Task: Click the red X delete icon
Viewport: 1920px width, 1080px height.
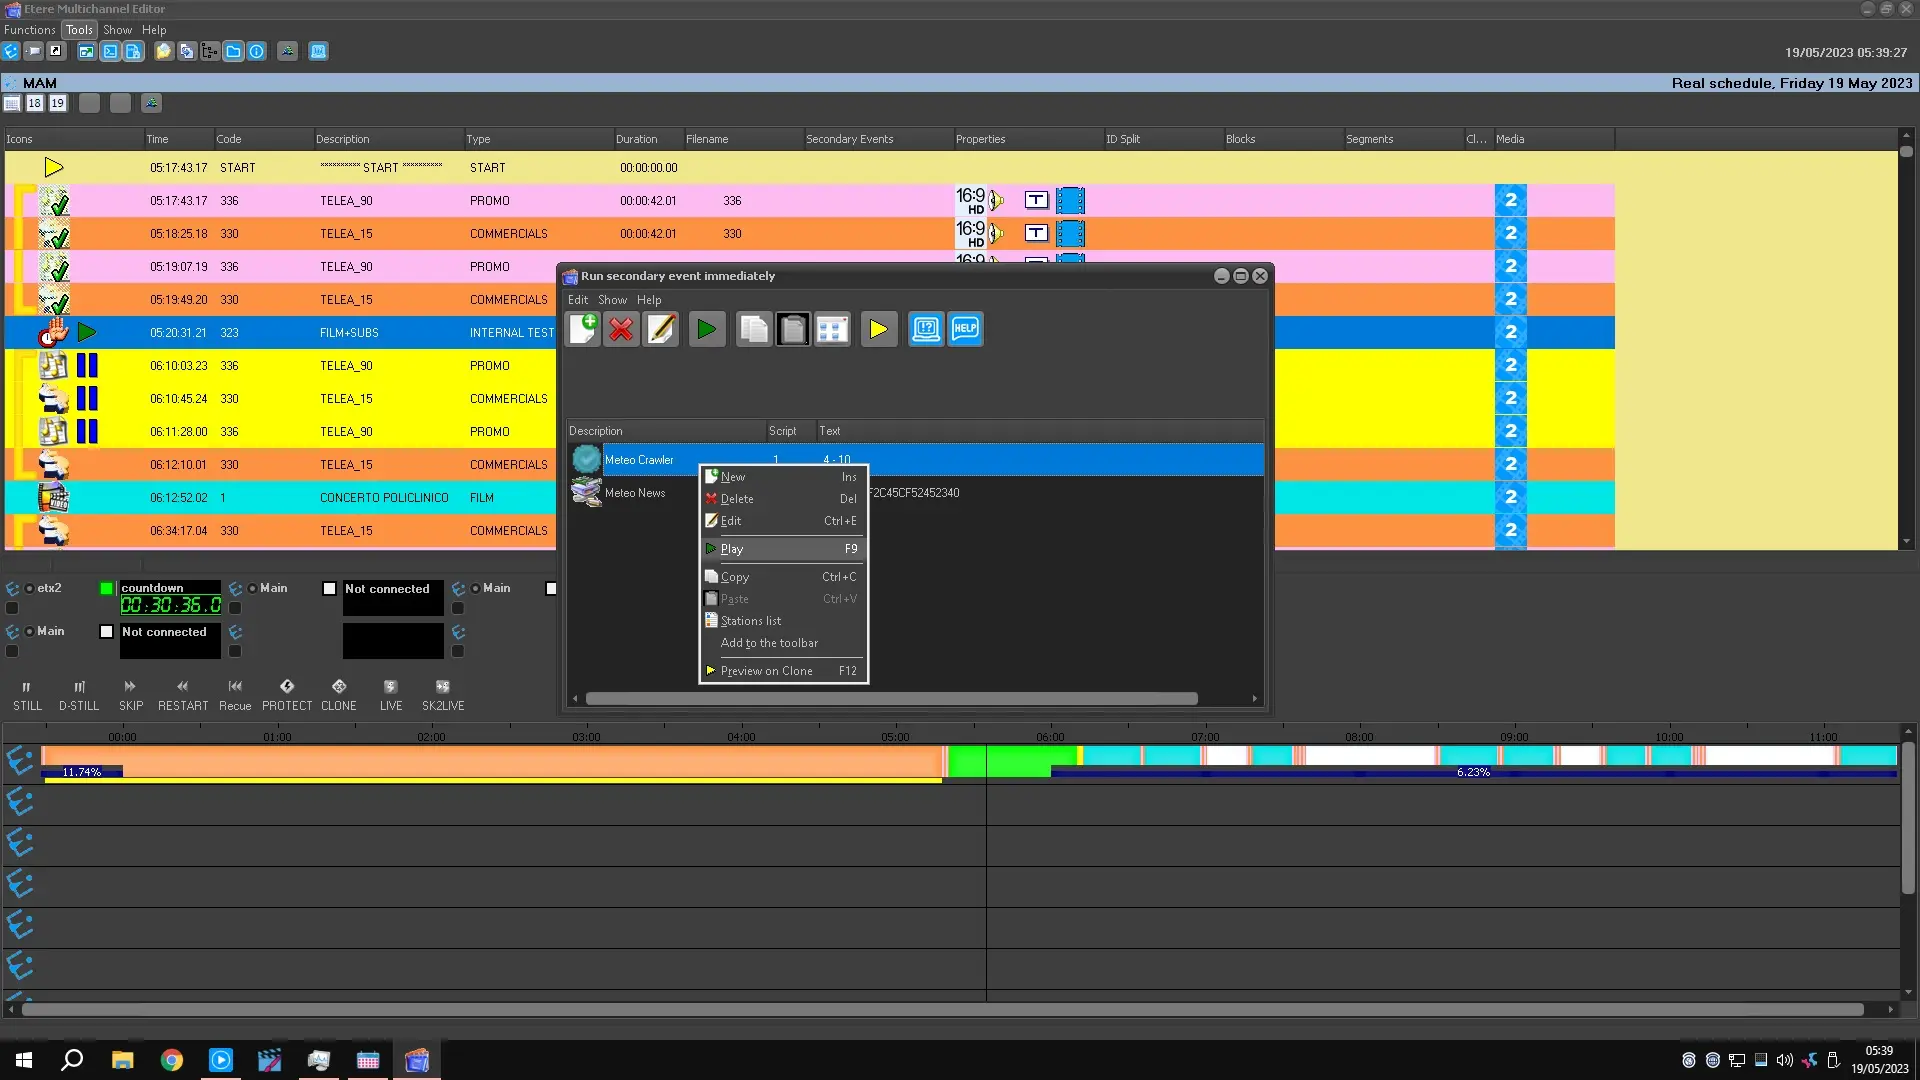Action: (x=621, y=329)
